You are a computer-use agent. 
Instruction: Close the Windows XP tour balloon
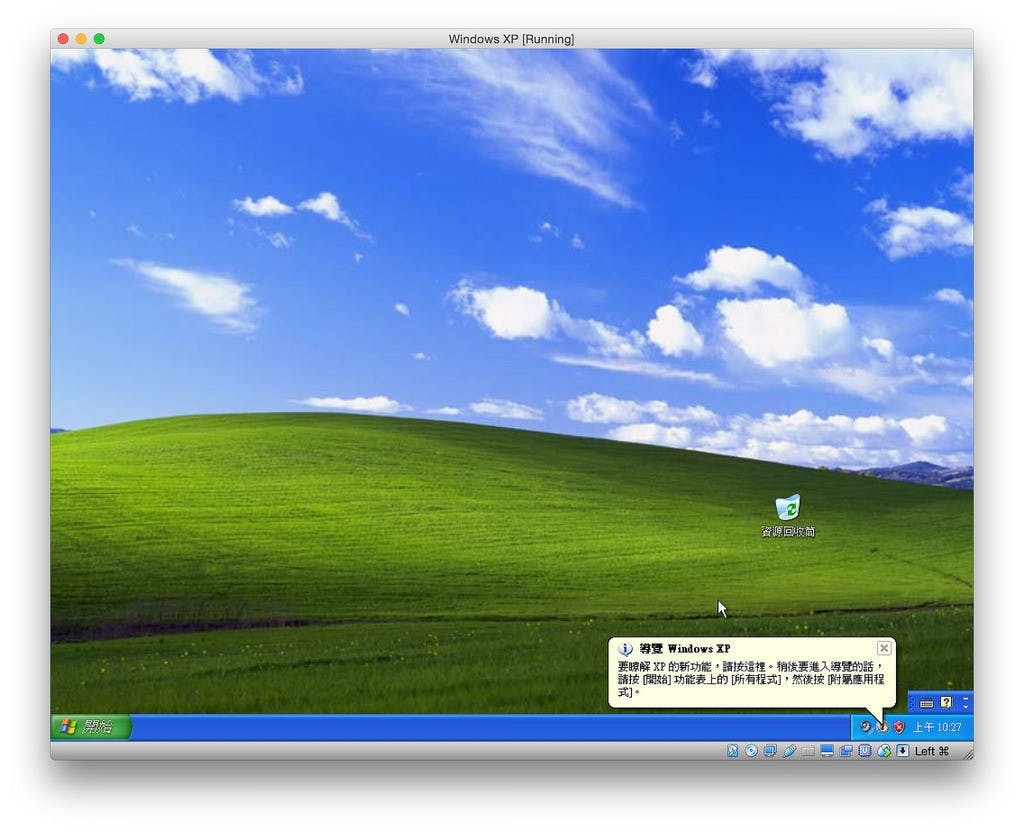tap(884, 648)
